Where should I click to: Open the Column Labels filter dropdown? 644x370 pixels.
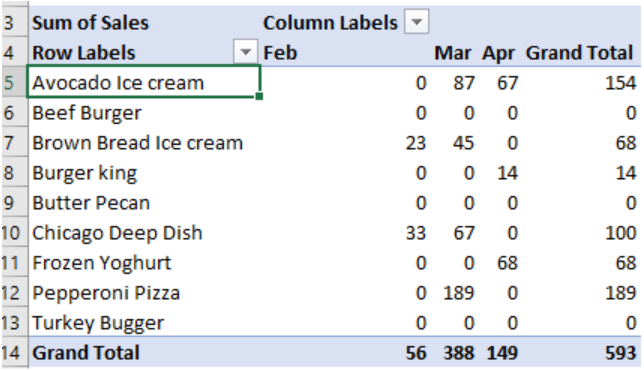click(416, 21)
